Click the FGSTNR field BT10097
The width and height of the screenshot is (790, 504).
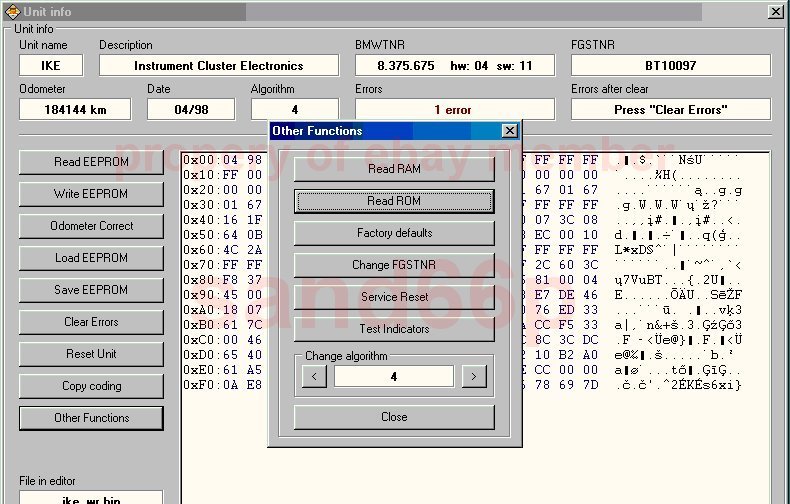(x=671, y=66)
